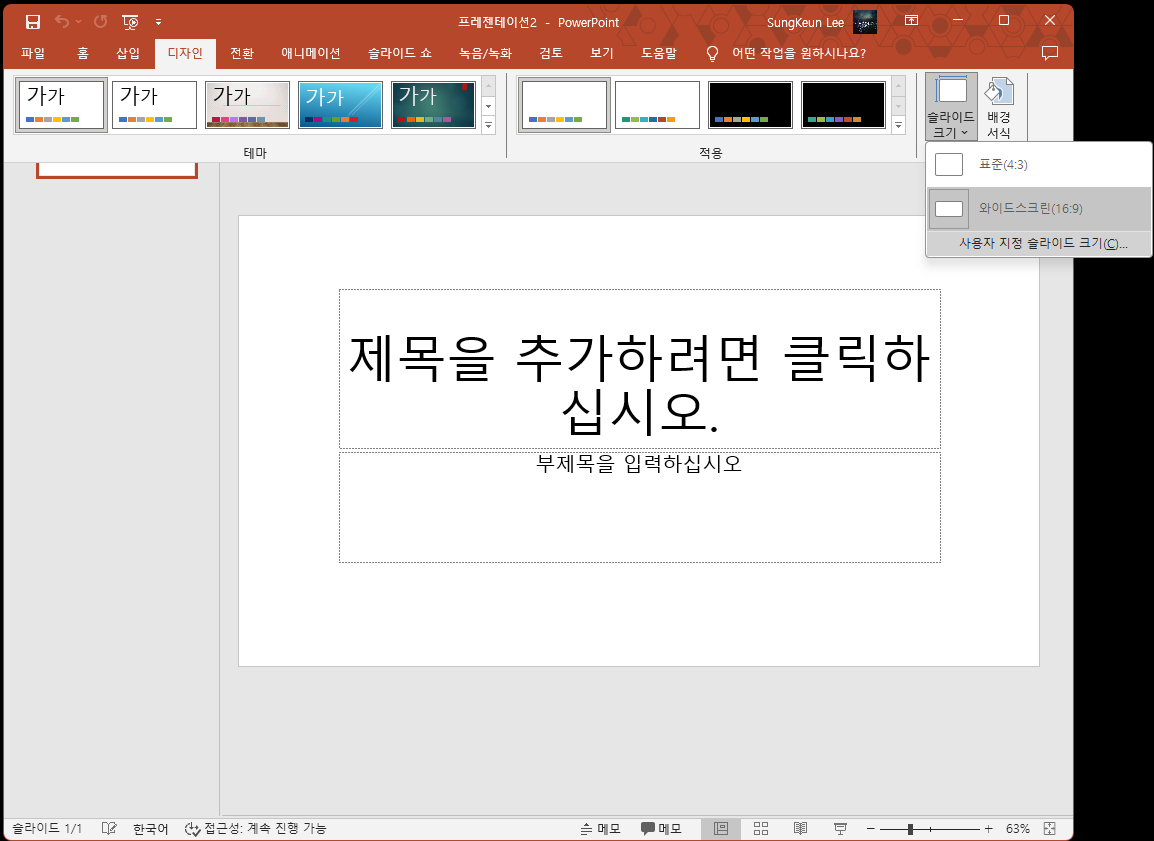This screenshot has width=1154, height=841.
Task: Switch to the 전환 tab
Action: click(x=241, y=53)
